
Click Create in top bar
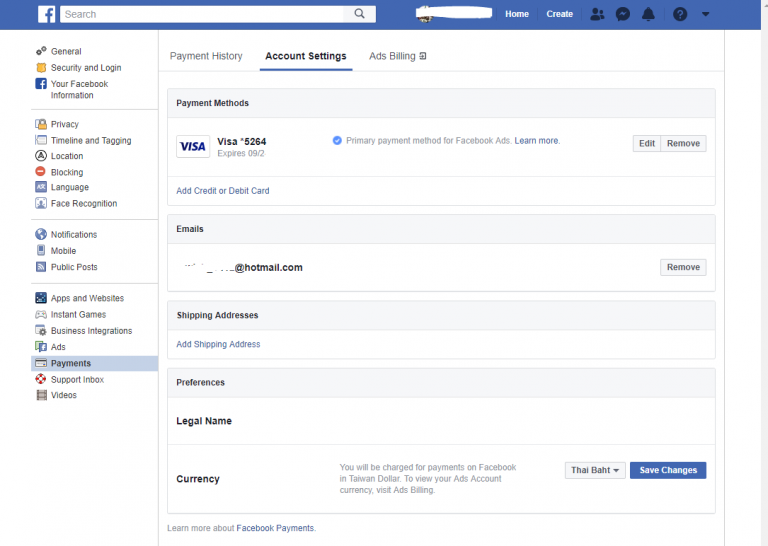pos(559,14)
